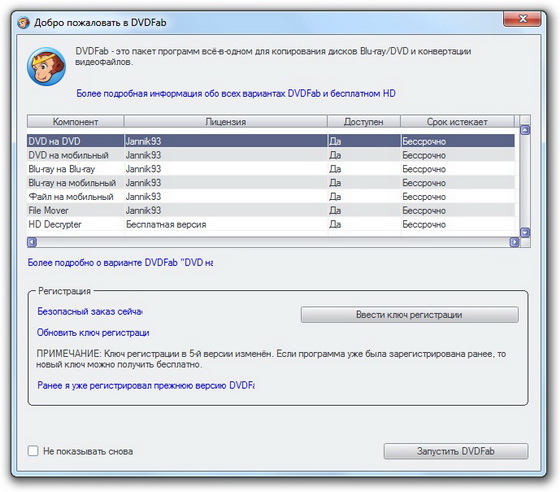560x492 pixels.
Task: Click the horizontal scrollbar track of the list
Action: click(x=273, y=242)
